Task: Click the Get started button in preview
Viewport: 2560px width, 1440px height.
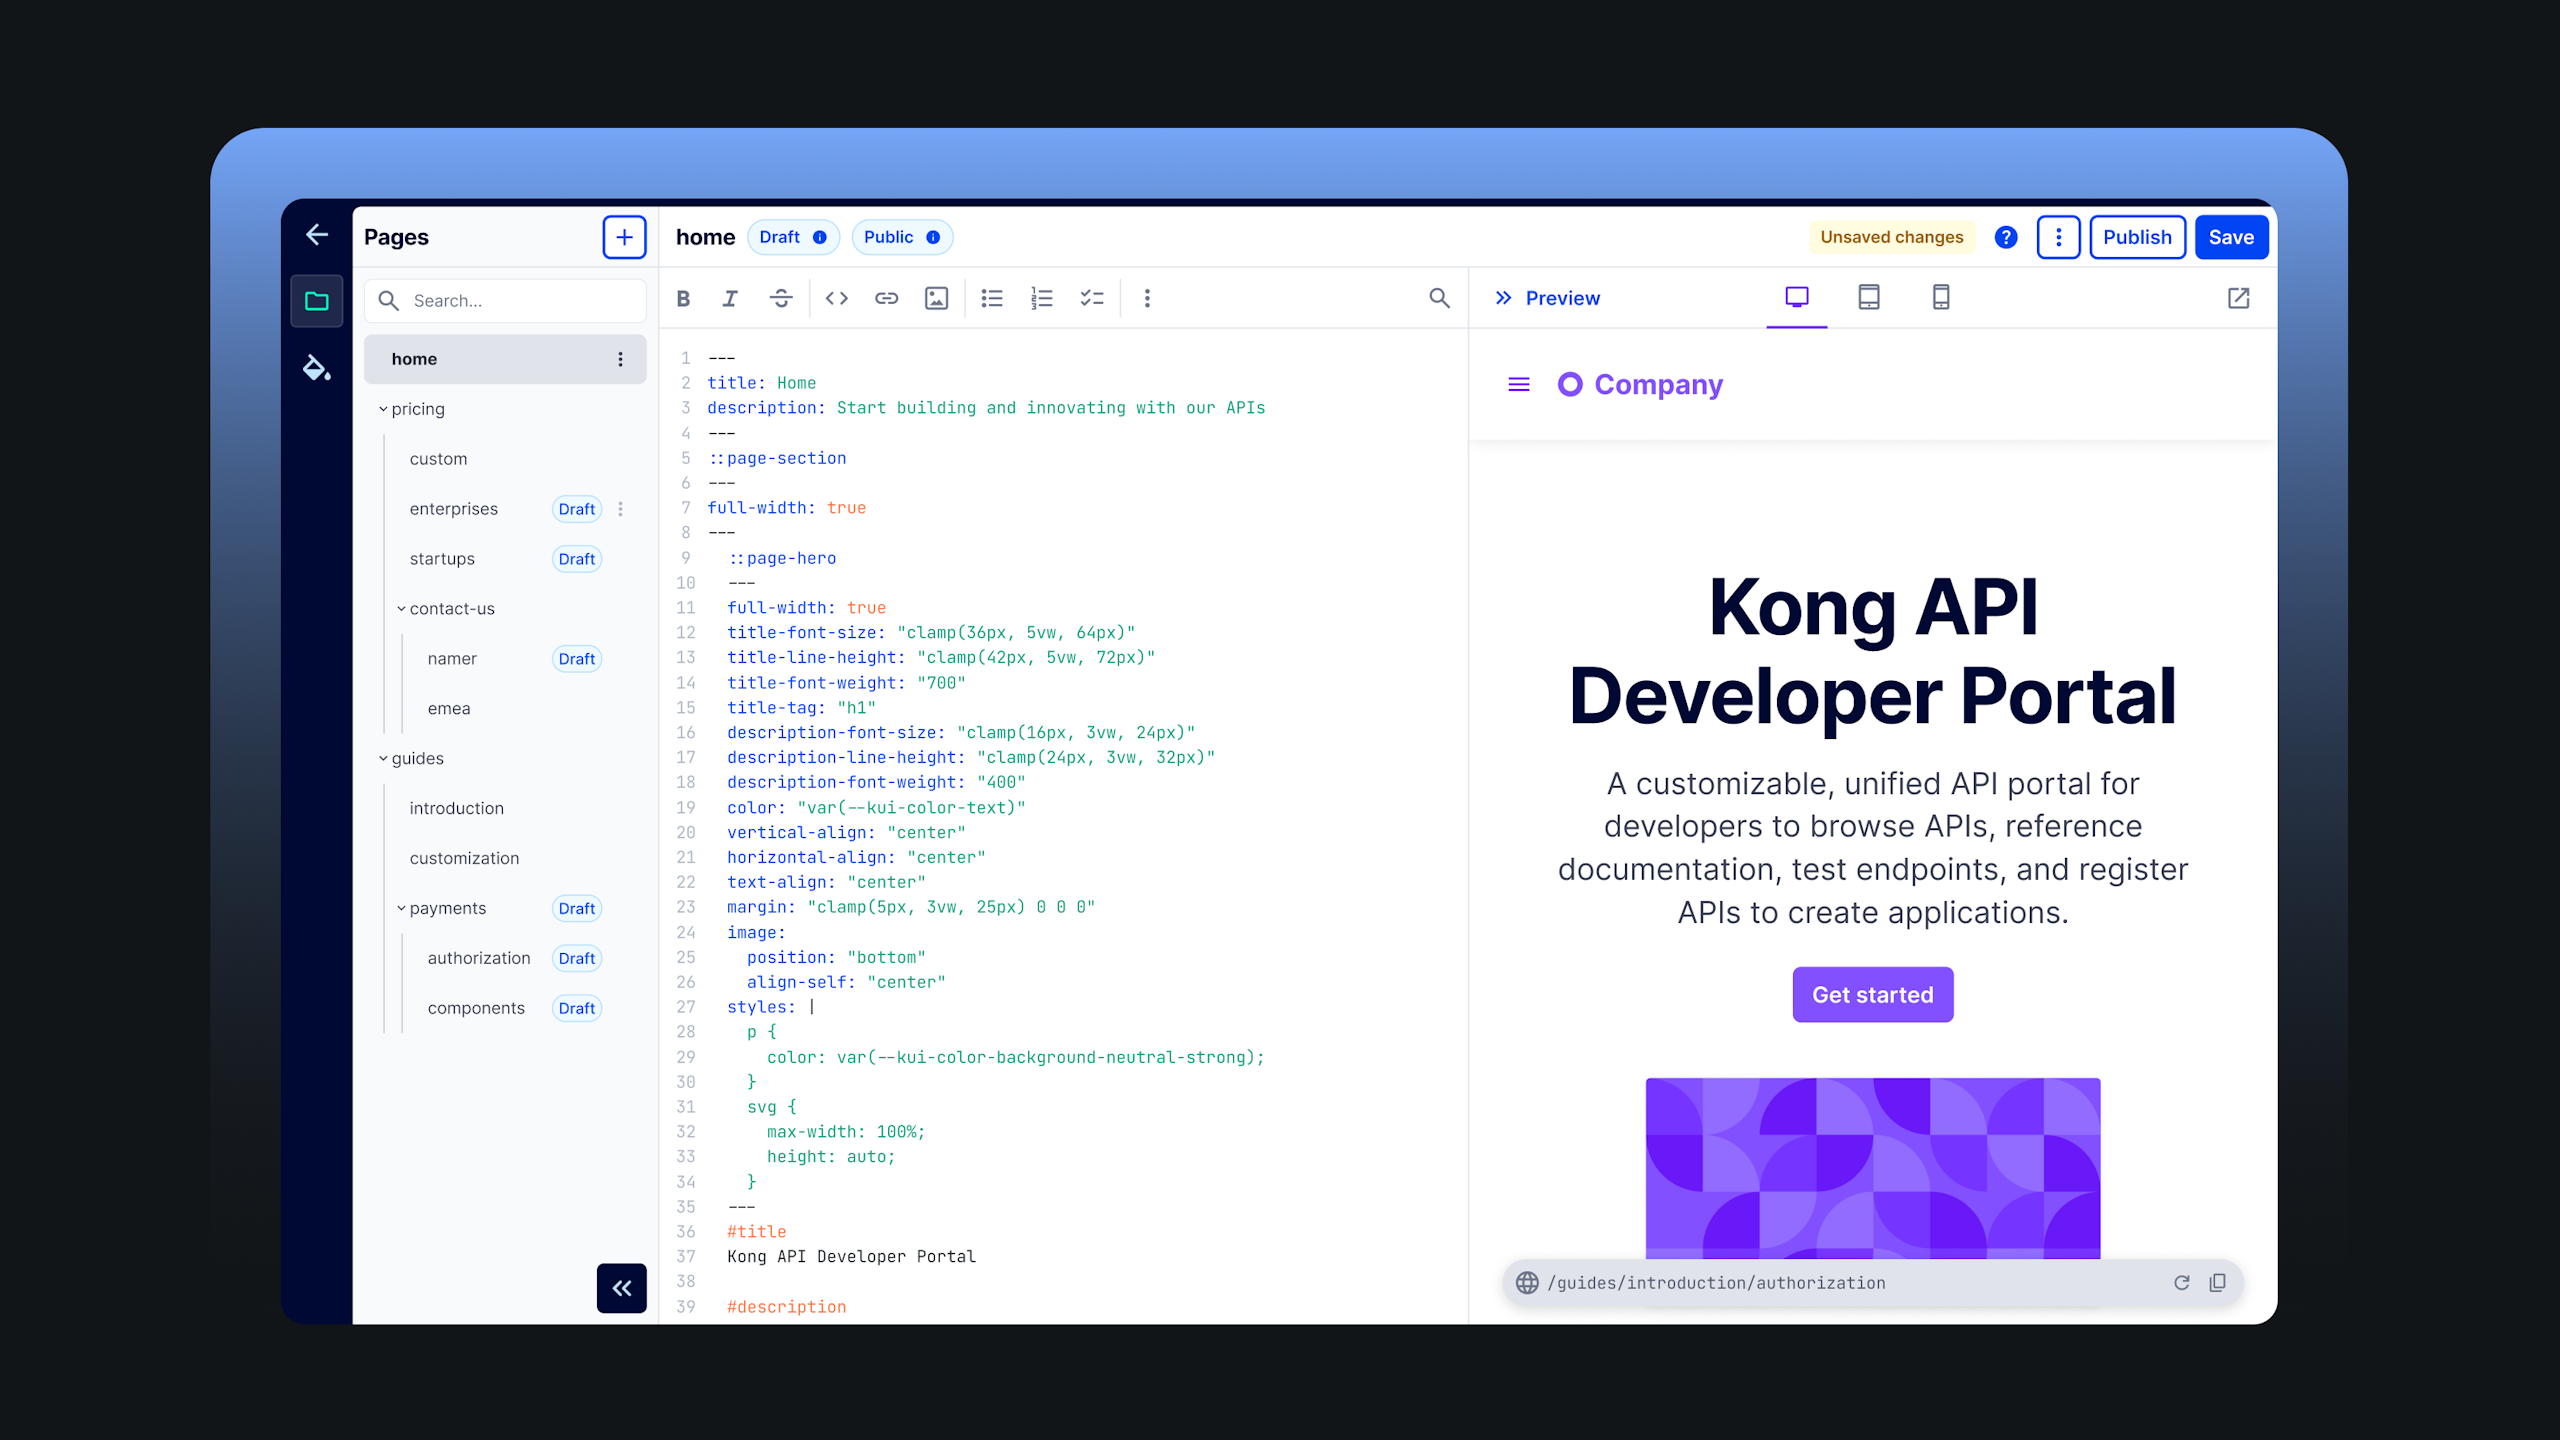Action: tap(1873, 995)
